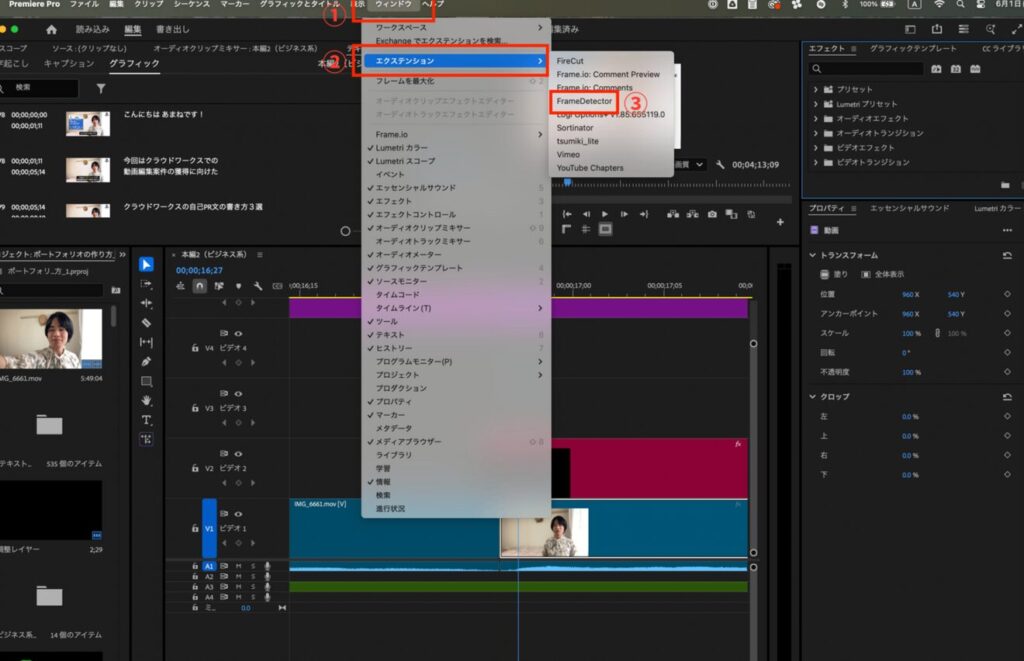Expand the Lumetri プリセット folder
Viewport: 1024px width, 661px height.
tap(816, 104)
